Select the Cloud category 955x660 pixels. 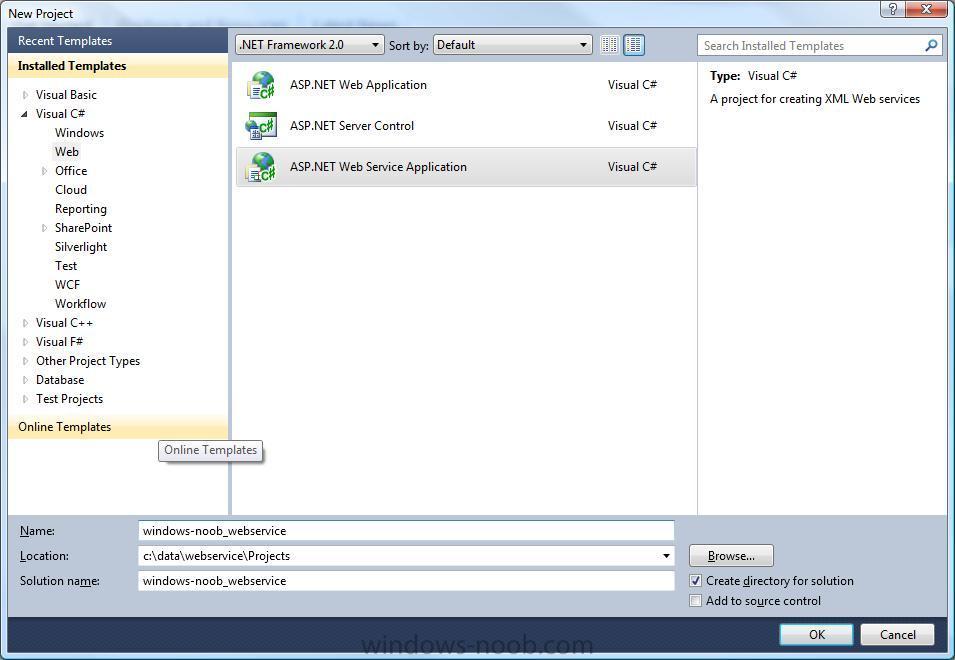tap(71, 190)
